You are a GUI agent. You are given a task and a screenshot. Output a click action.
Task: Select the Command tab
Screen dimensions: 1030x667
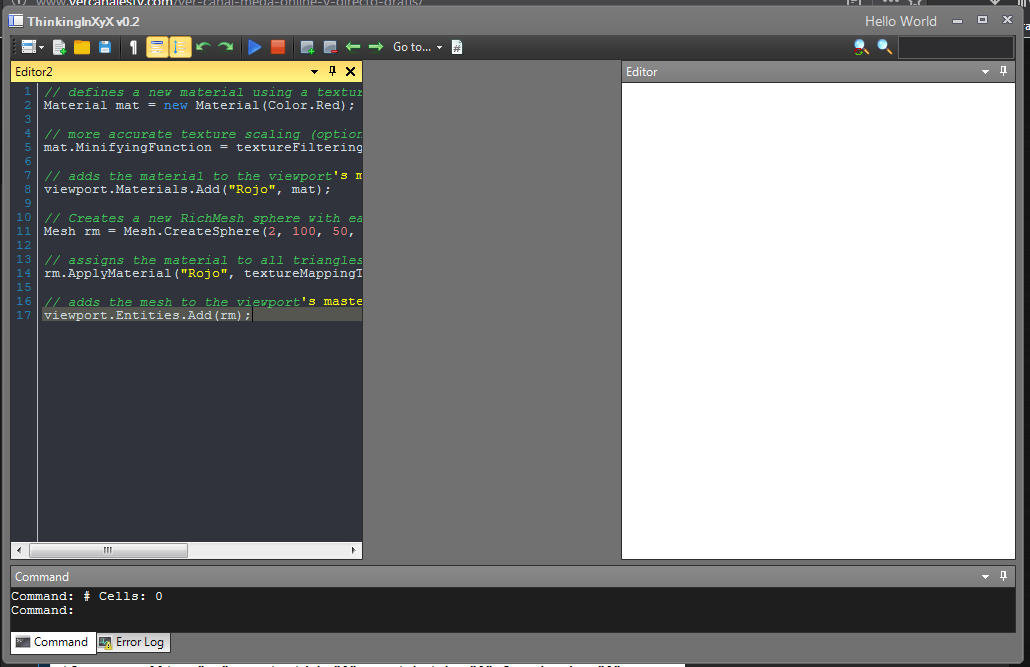(52, 642)
